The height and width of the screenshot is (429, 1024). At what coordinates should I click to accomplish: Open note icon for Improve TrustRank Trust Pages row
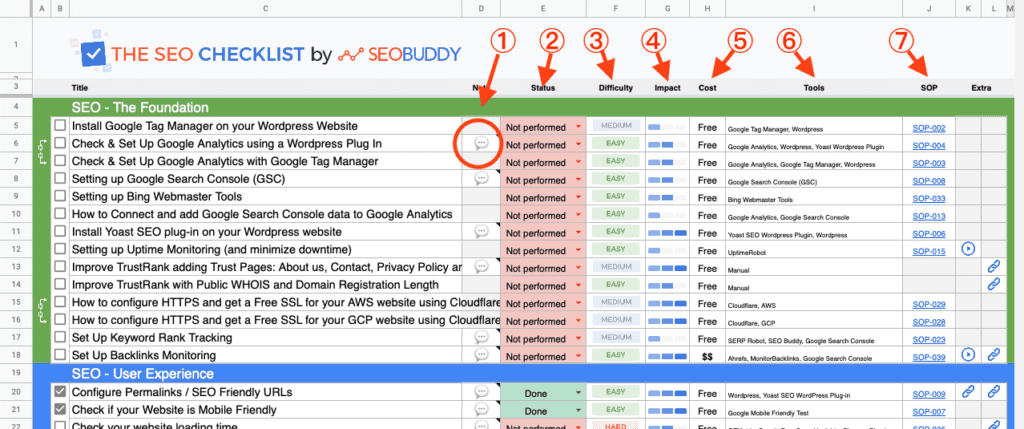click(481, 267)
